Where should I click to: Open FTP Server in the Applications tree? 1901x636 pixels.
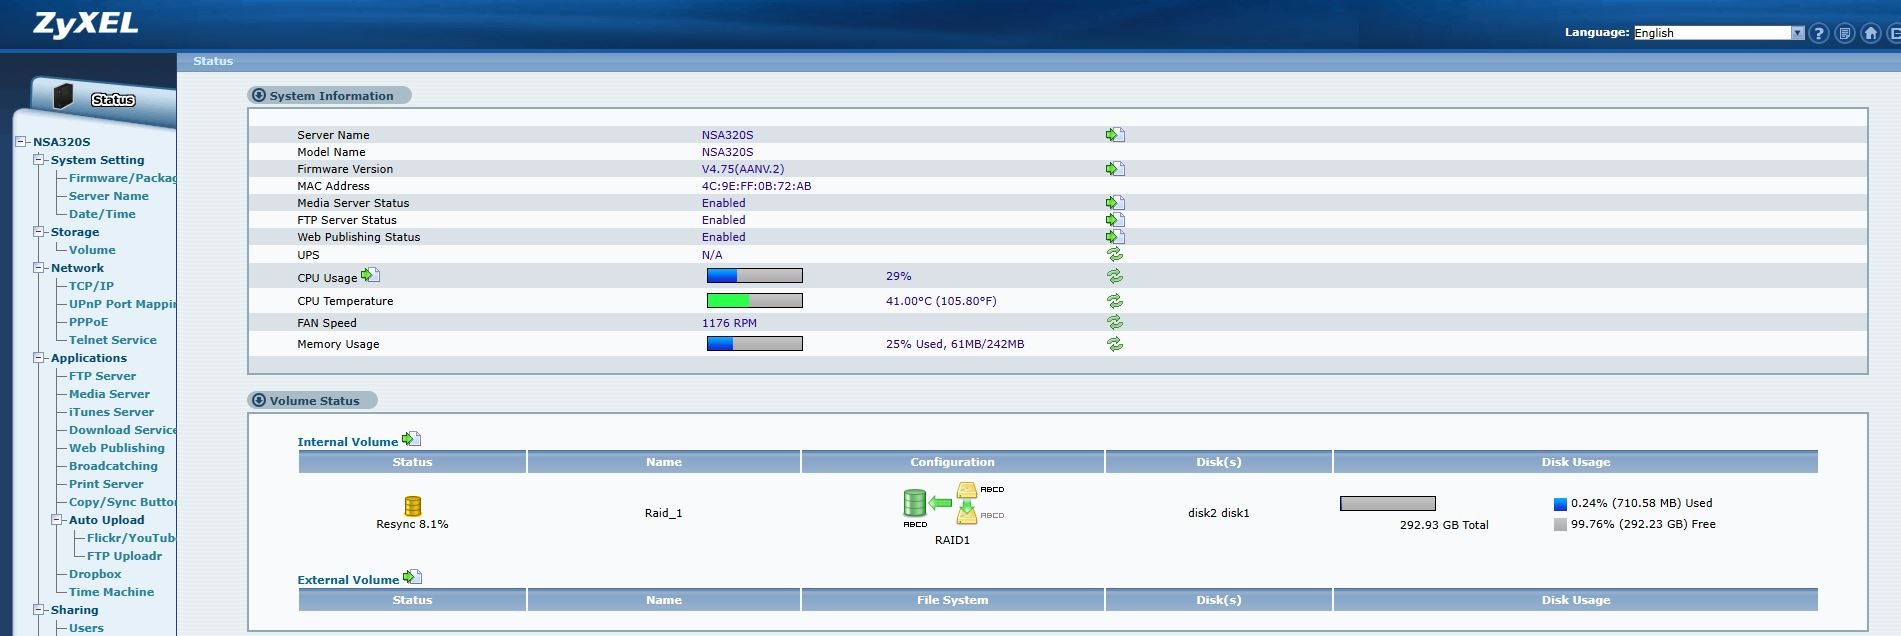pyautogui.click(x=102, y=376)
